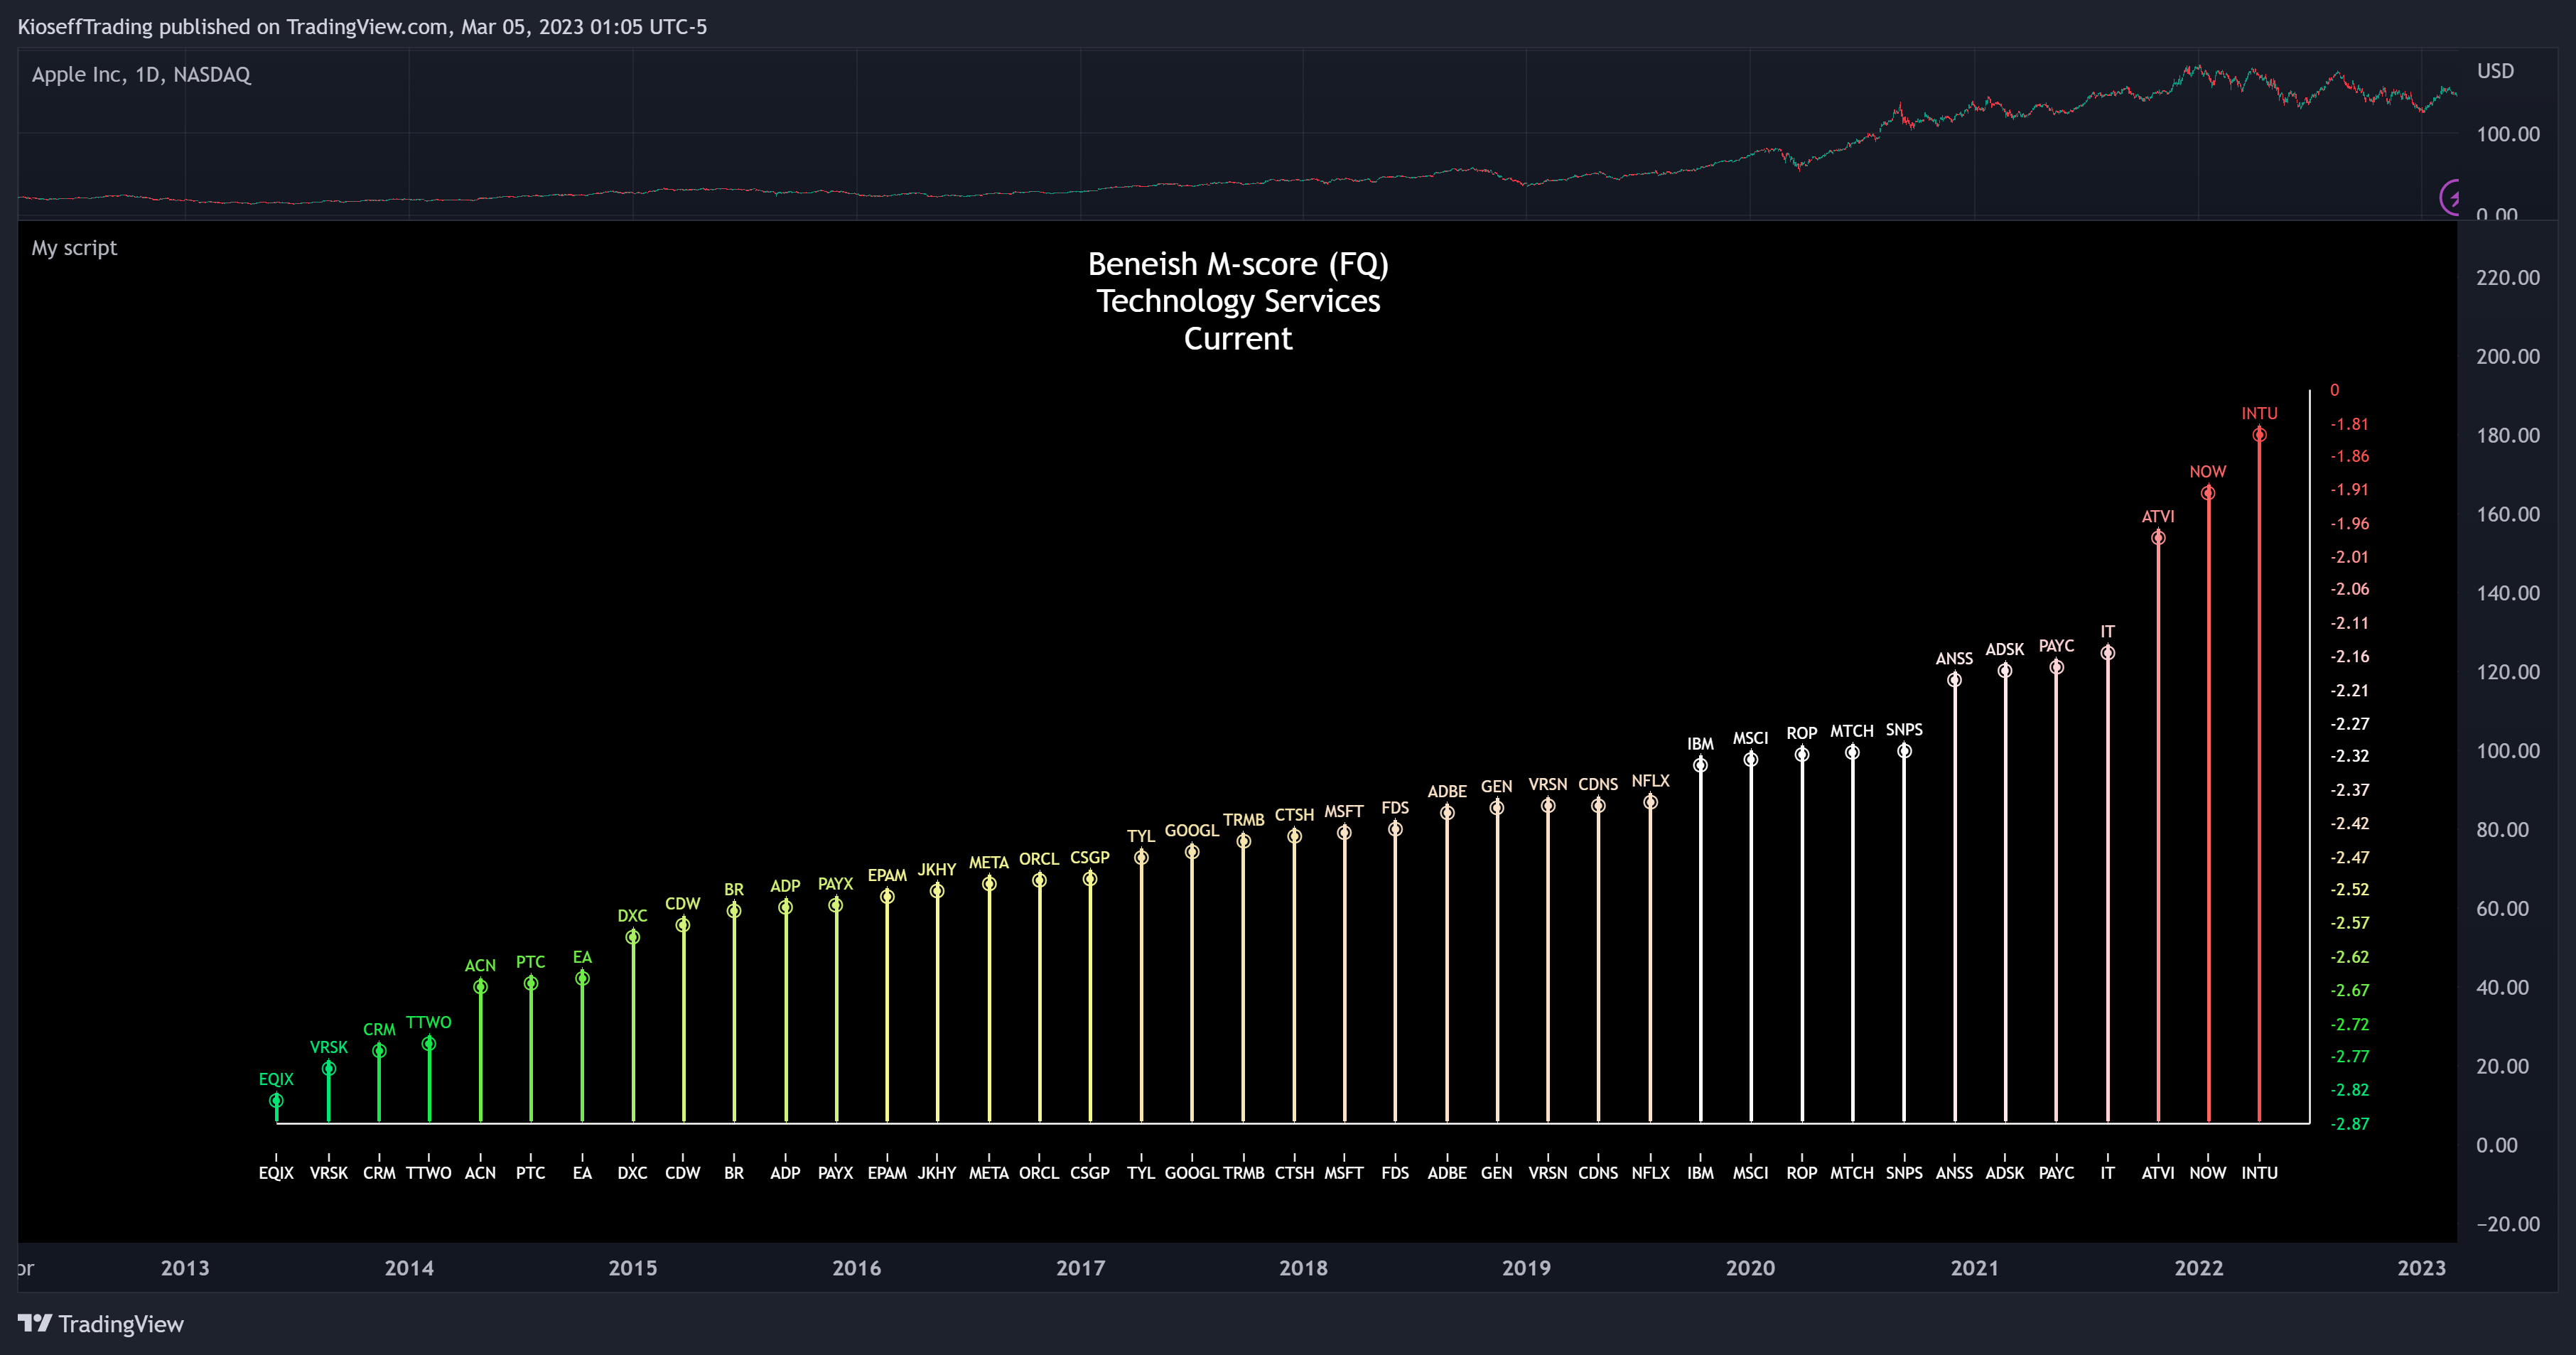The width and height of the screenshot is (2576, 1355).
Task: Click the purple lightning icon near price axis
Action: [x=2449, y=197]
